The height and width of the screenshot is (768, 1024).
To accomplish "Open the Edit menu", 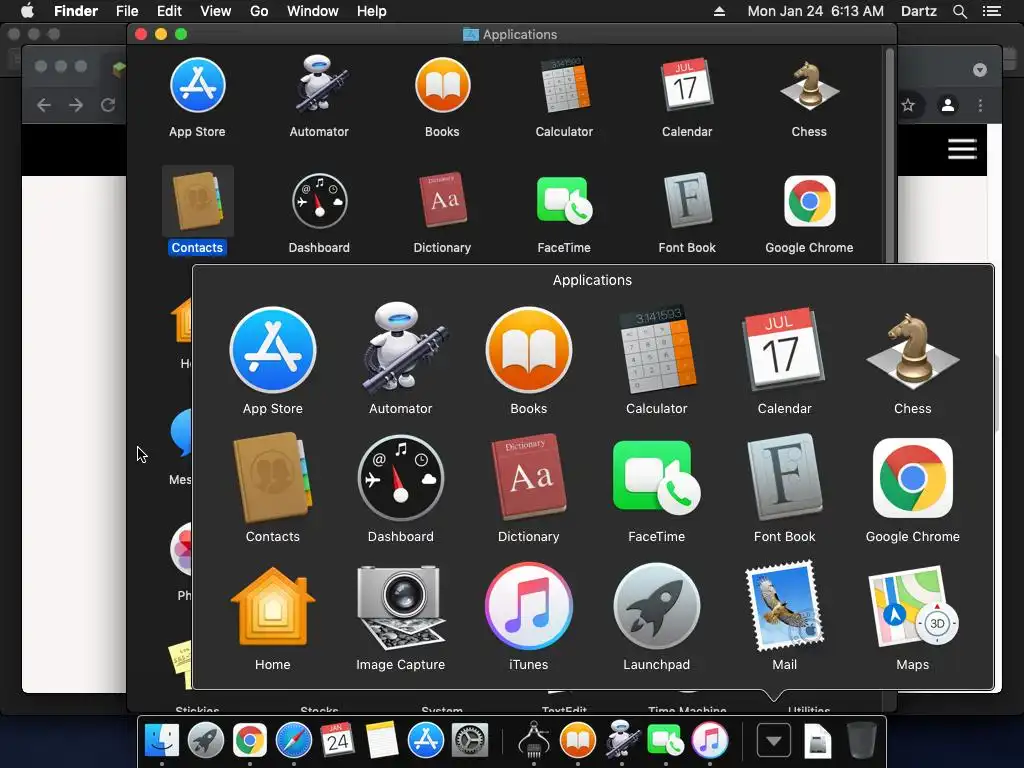I will 169,11.
